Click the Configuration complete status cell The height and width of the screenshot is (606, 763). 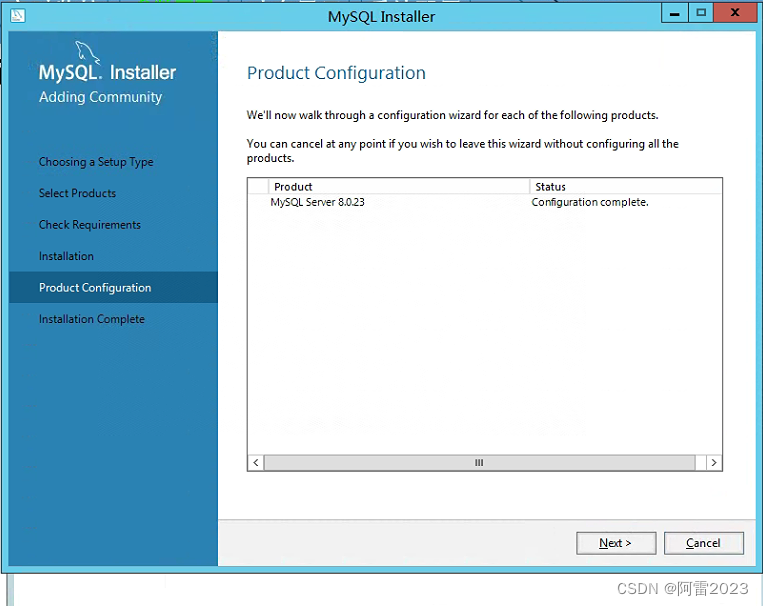point(590,202)
